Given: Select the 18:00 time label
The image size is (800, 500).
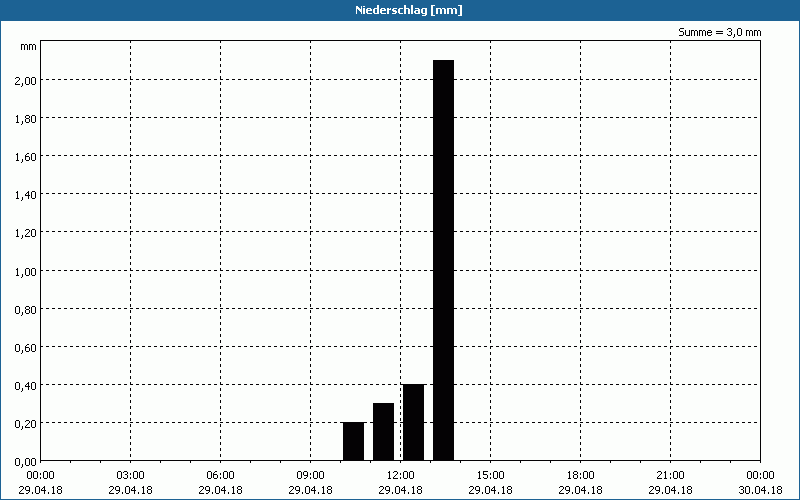Looking at the screenshot, I should [580, 476].
